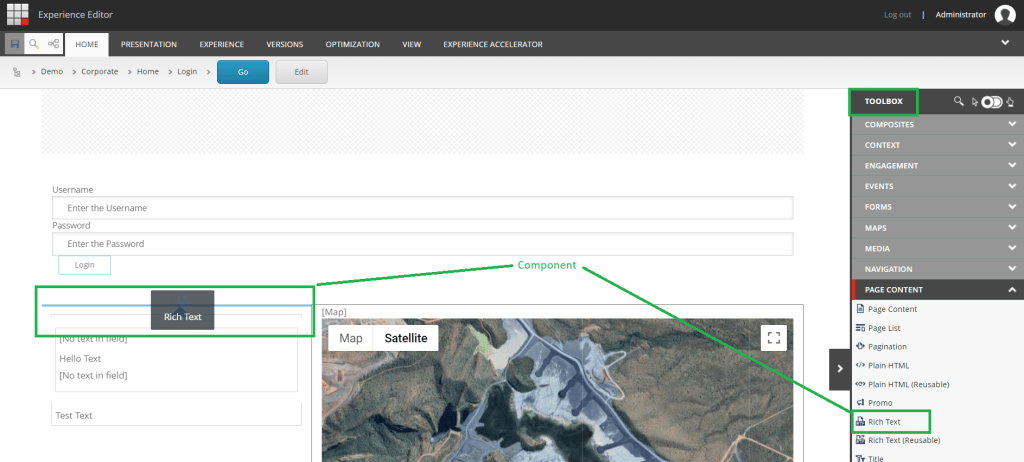Screen dimensions: 1024x462
Task: Collapse the Toolbox side panel arrow
Action: tap(839, 369)
